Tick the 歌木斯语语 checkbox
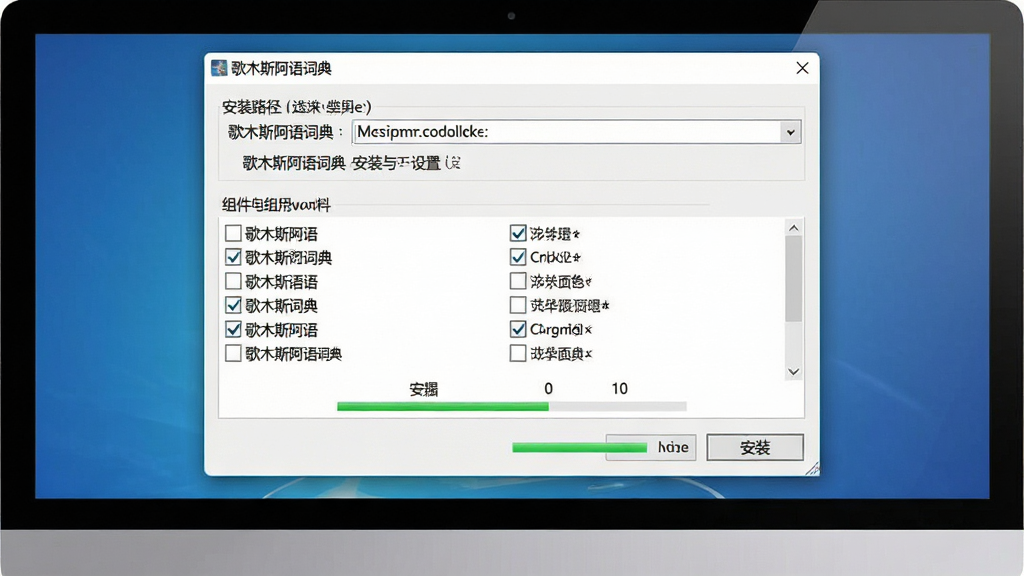The width and height of the screenshot is (1024, 576). (x=233, y=281)
